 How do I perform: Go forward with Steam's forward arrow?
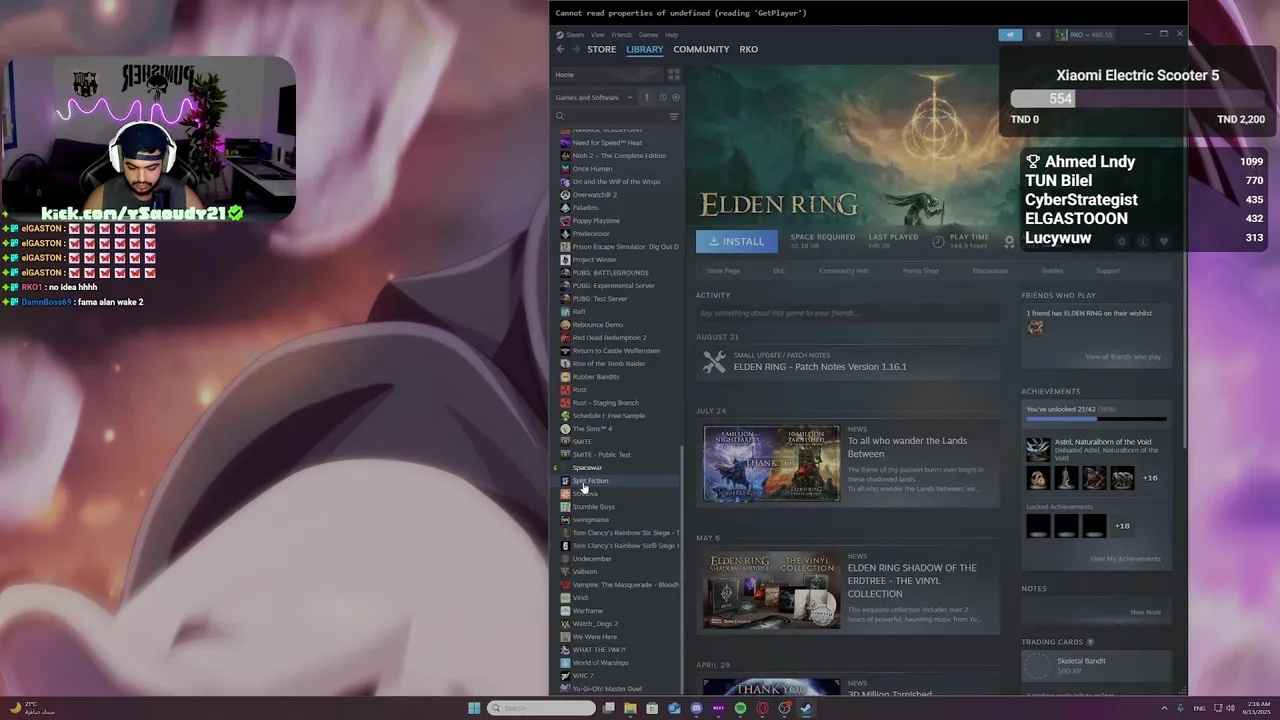point(575,49)
